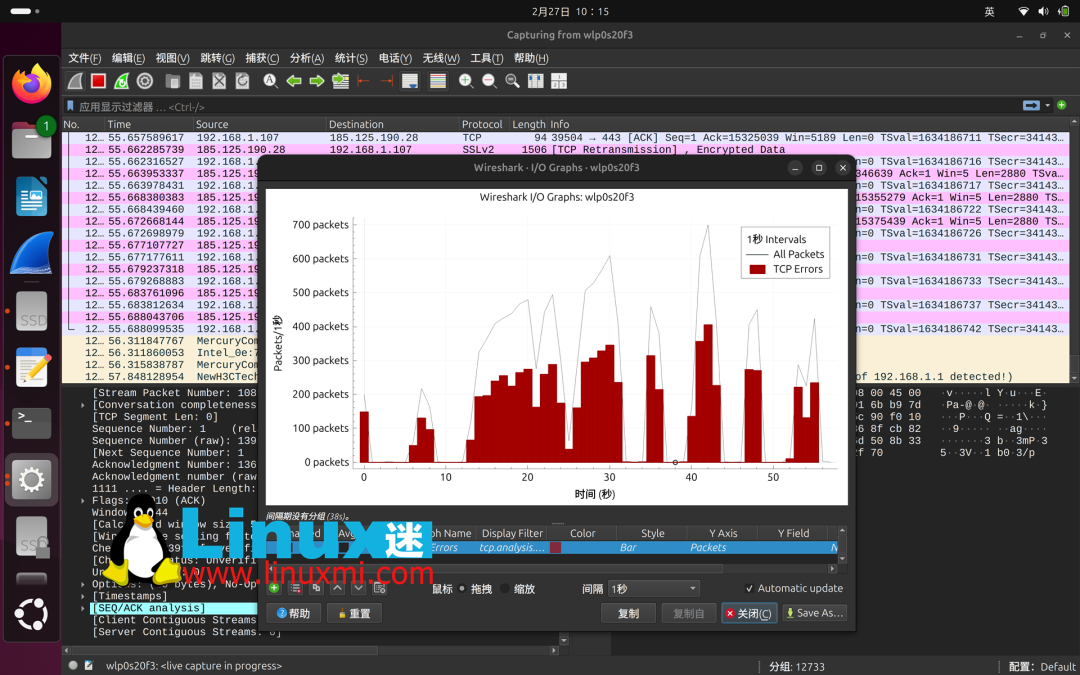Go forward with green right arrow
The image size is (1080, 675).
pyautogui.click(x=317, y=81)
